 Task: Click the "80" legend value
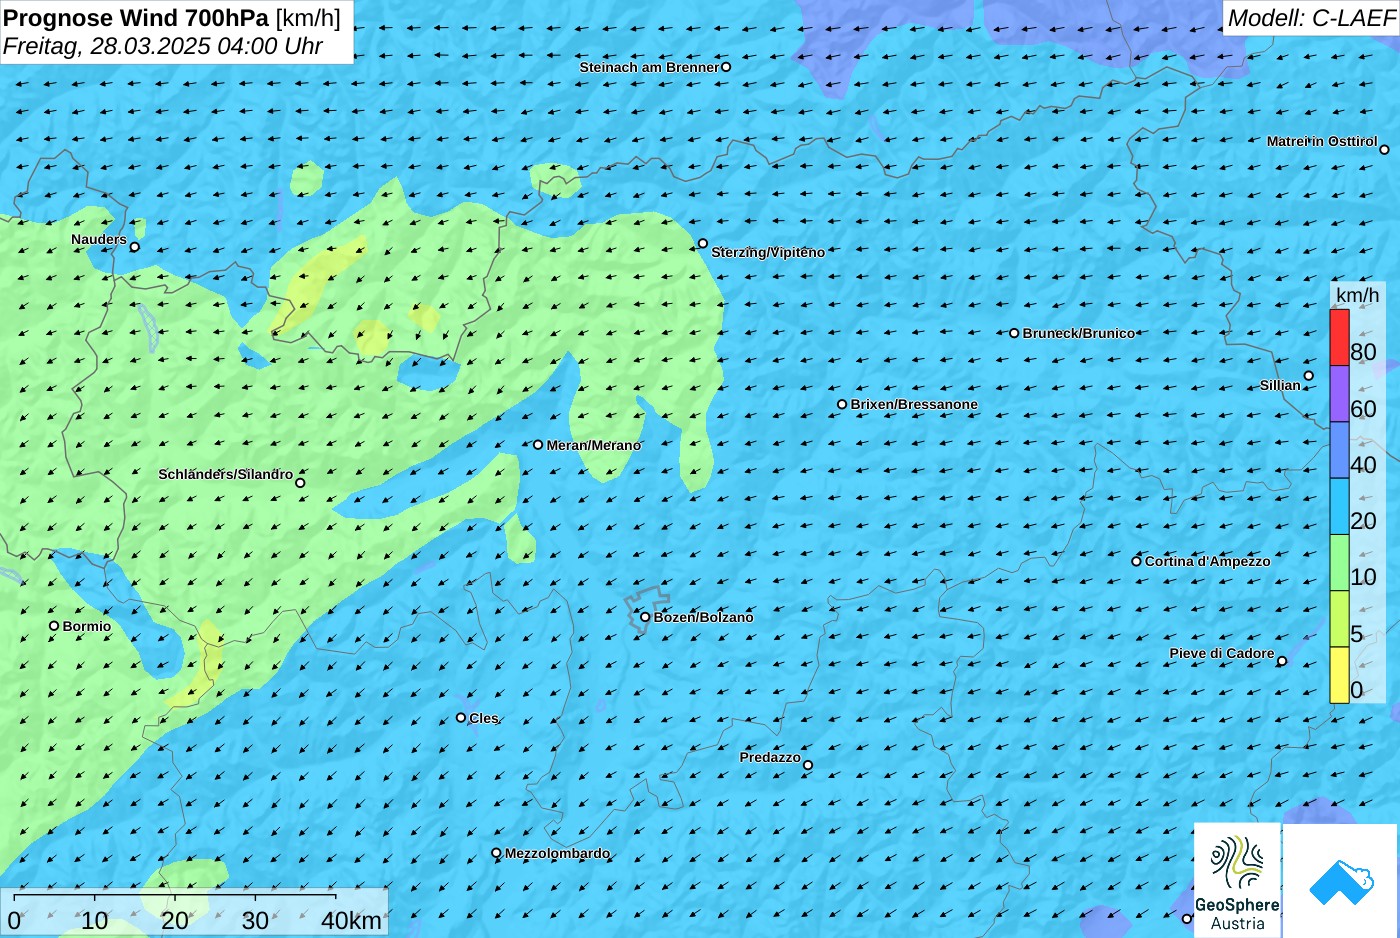tap(1363, 352)
